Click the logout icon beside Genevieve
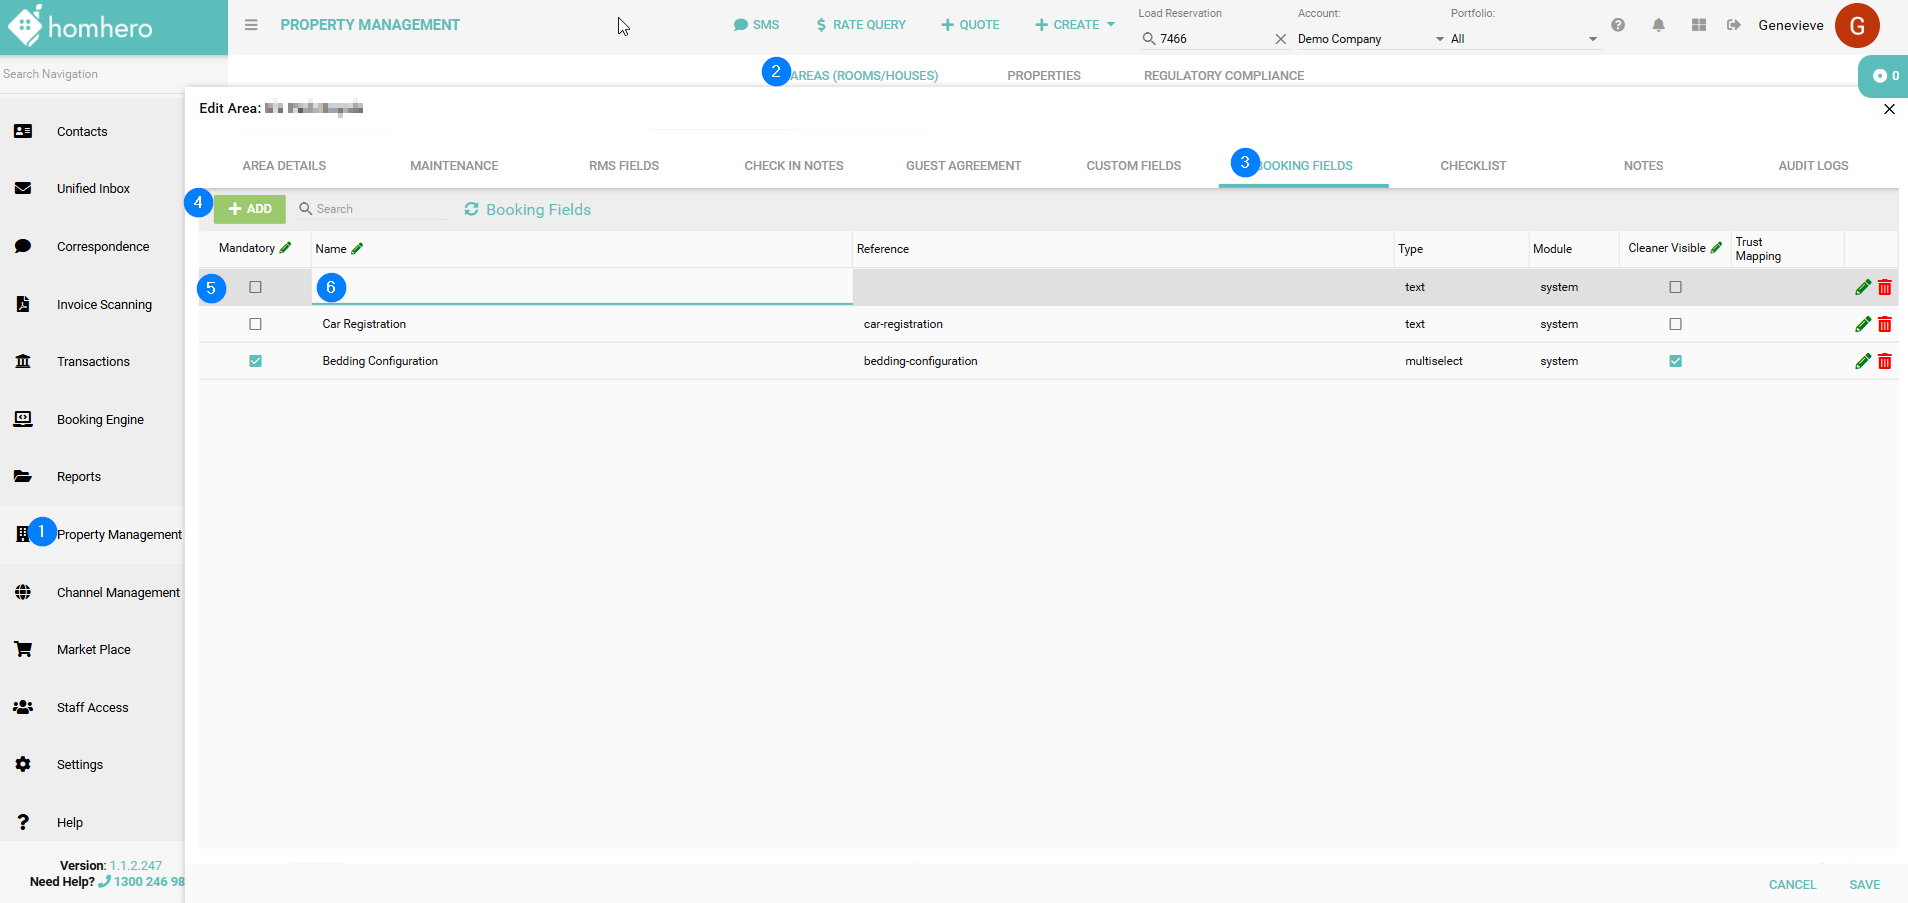Viewport: 1908px width, 903px height. pos(1733,25)
